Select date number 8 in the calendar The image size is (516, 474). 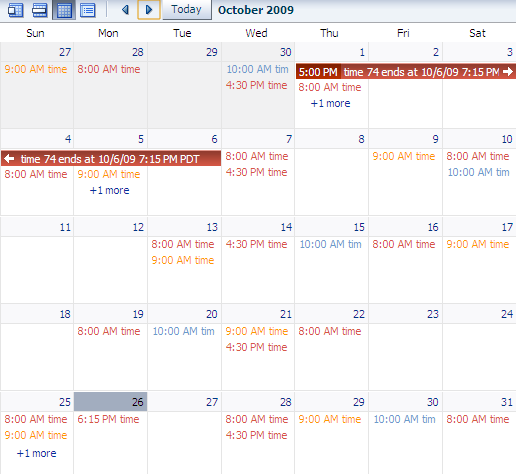pyautogui.click(x=361, y=139)
